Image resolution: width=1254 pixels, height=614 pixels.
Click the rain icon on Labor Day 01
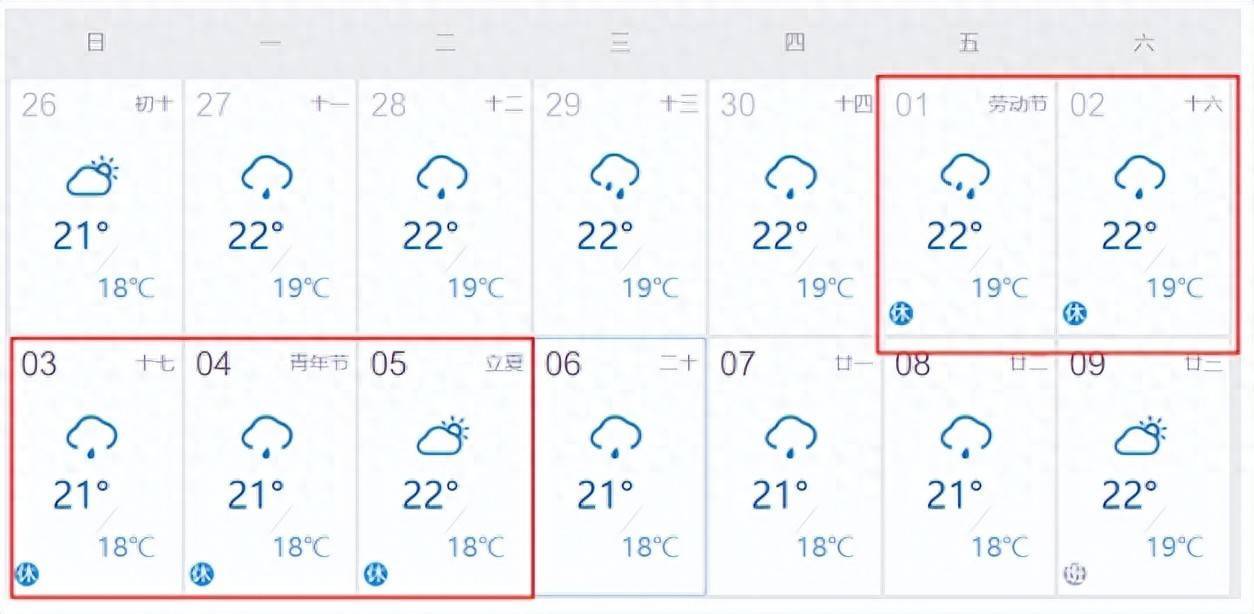coord(965,177)
